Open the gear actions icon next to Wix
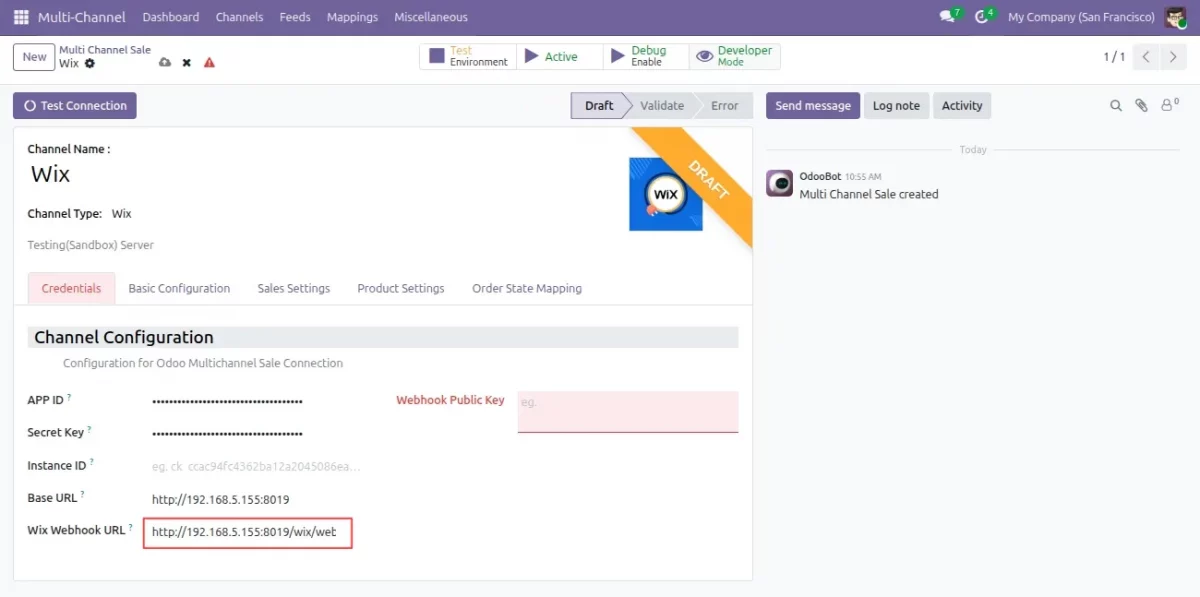Viewport: 1200px width, 597px height. 90,63
